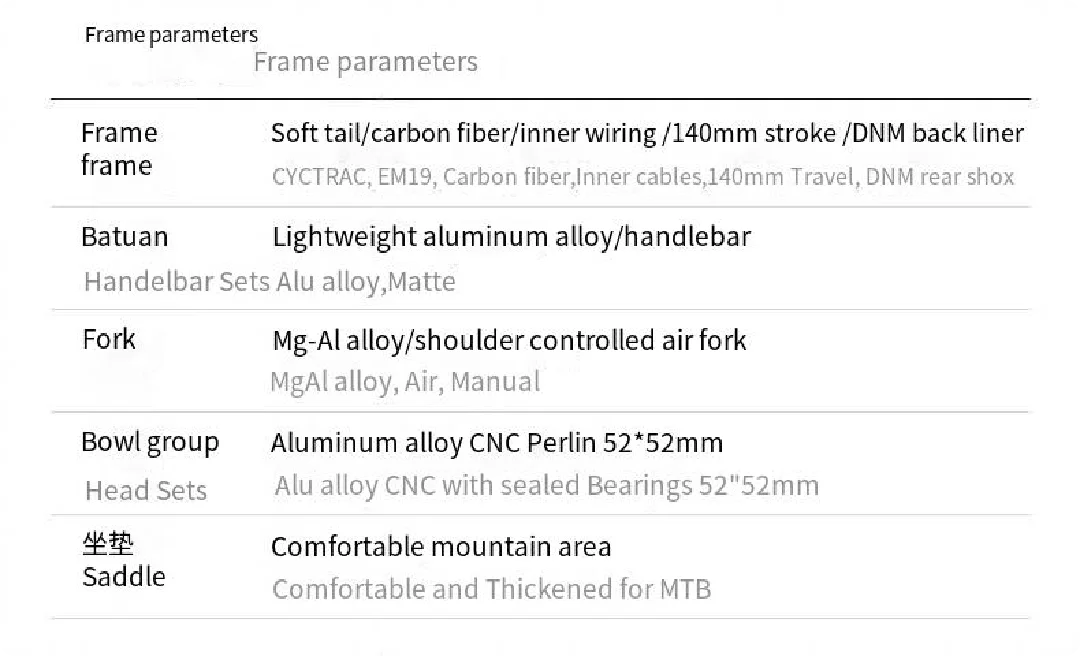This screenshot has width=1080, height=656.
Task: Click 'Lightweight aluminum alloy/handlebar' text
Action: (x=511, y=237)
